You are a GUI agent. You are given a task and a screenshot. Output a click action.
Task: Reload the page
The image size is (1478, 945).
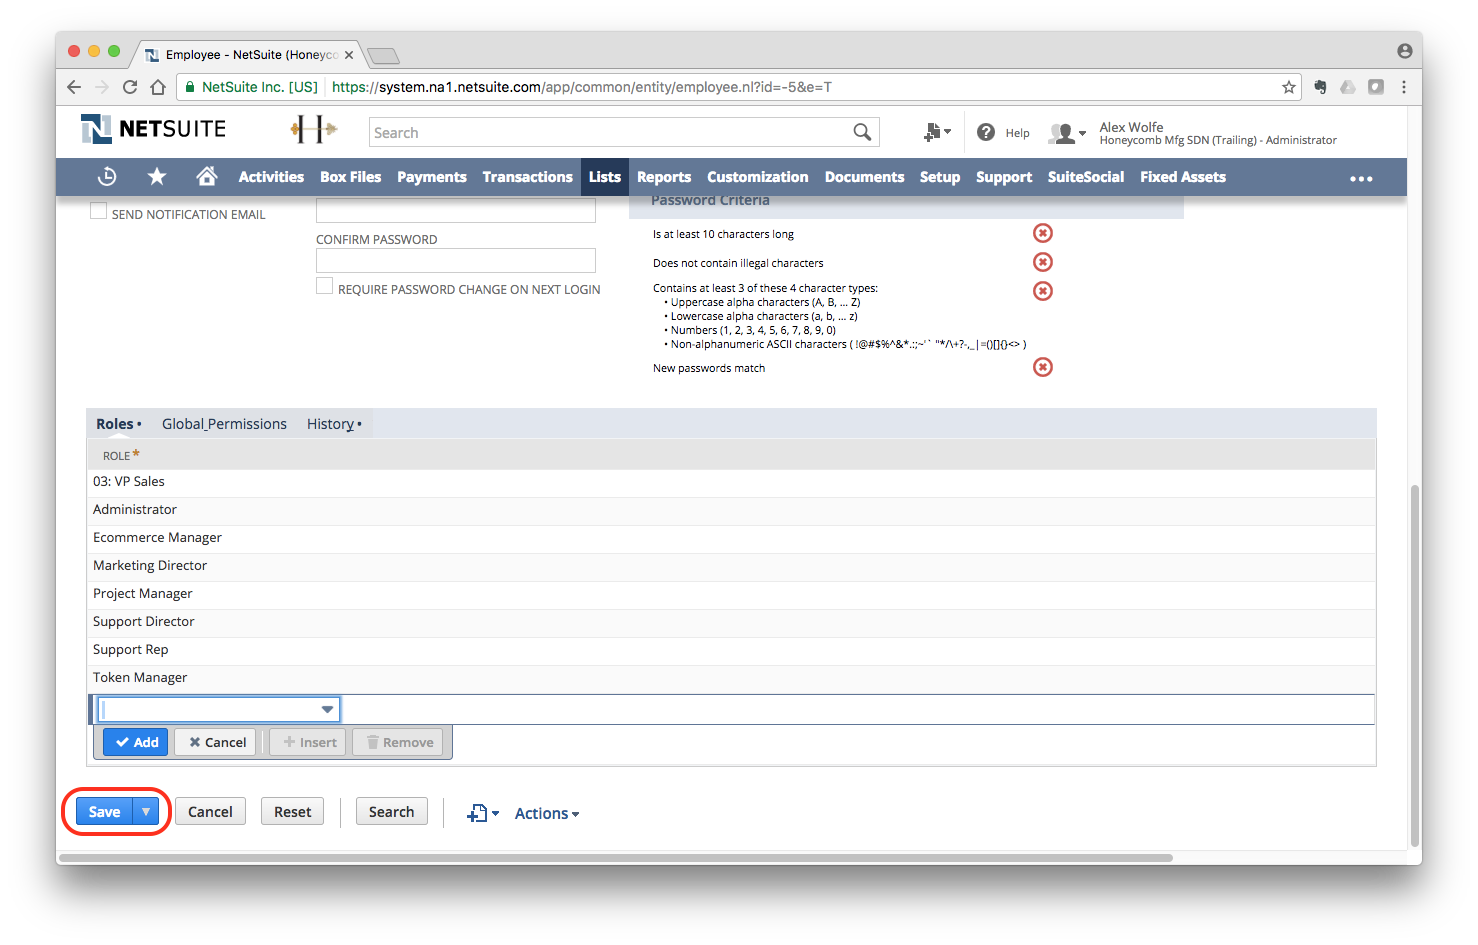(130, 87)
